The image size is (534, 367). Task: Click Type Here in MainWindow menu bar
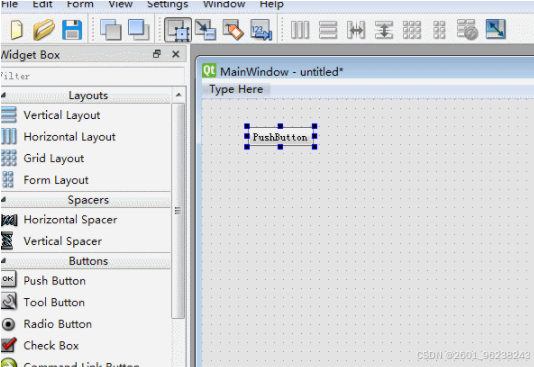[x=236, y=89]
